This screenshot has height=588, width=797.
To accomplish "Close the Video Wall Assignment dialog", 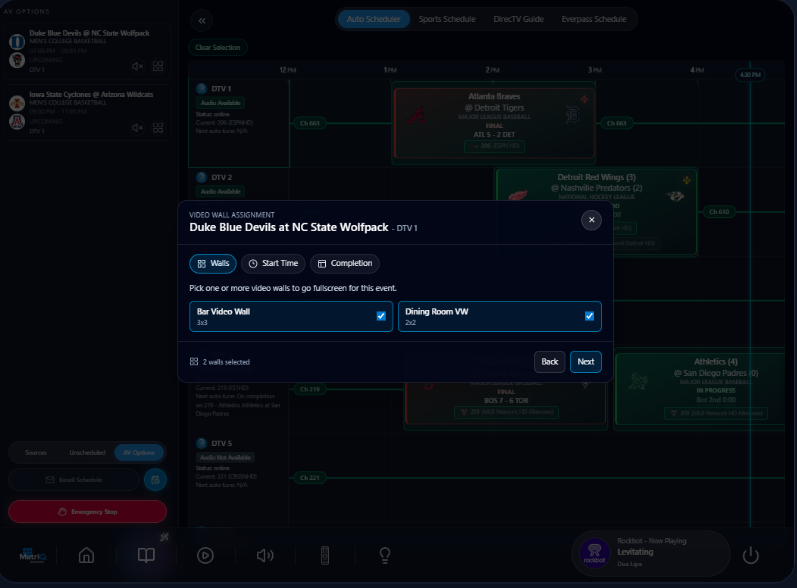I will pyautogui.click(x=591, y=220).
